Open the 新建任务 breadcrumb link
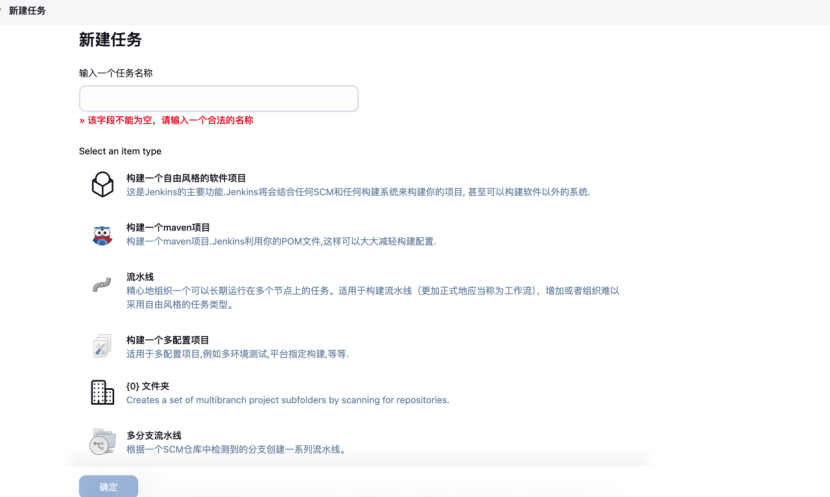This screenshot has height=497, width=830. [x=27, y=11]
